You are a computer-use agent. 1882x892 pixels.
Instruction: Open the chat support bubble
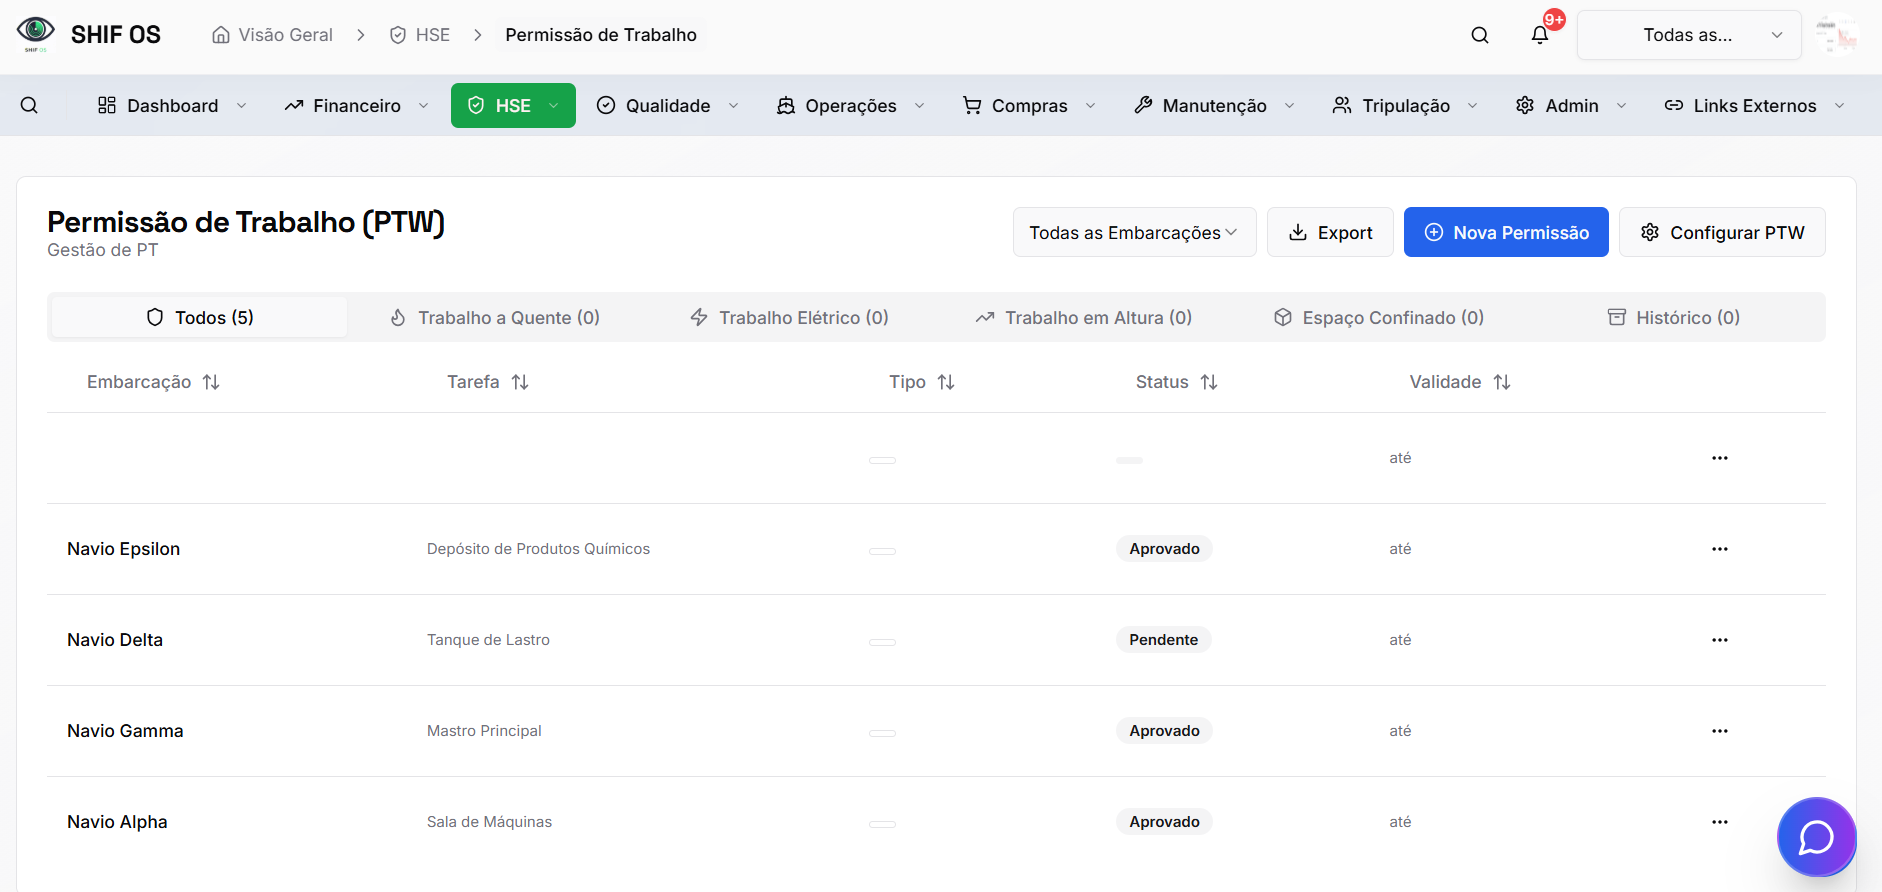tap(1815, 837)
